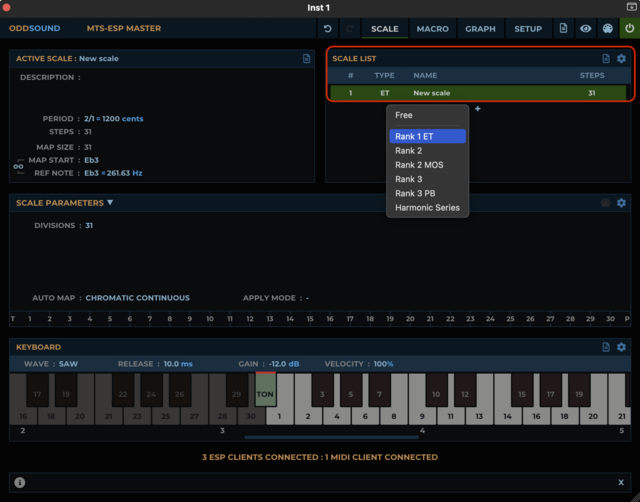Click the undo arrow icon

pos(327,29)
